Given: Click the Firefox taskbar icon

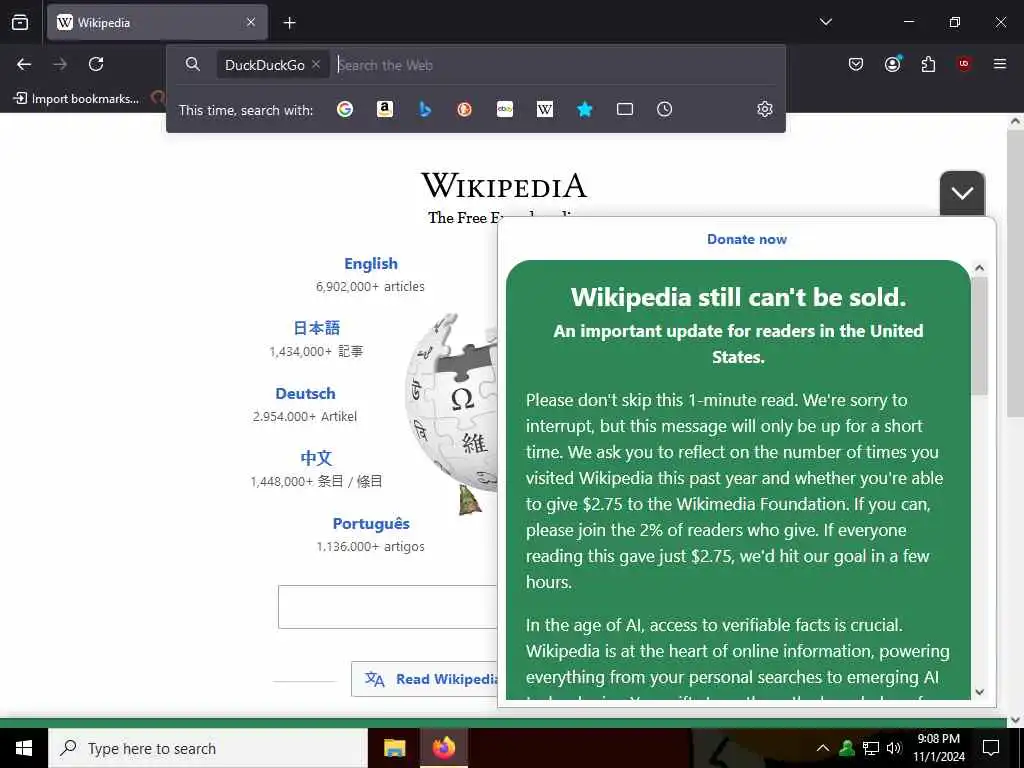Looking at the screenshot, I should click(x=443, y=748).
